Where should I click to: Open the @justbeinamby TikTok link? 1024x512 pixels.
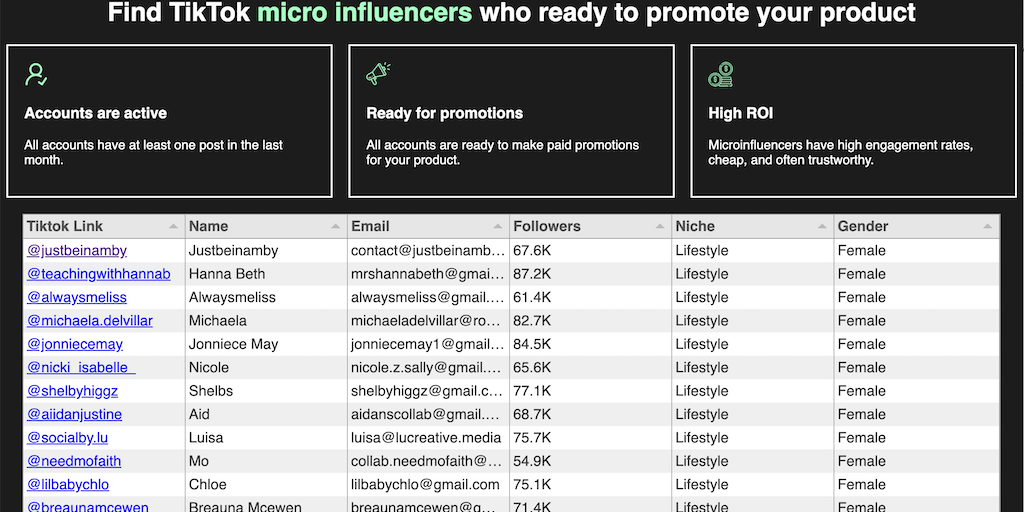[x=77, y=251]
